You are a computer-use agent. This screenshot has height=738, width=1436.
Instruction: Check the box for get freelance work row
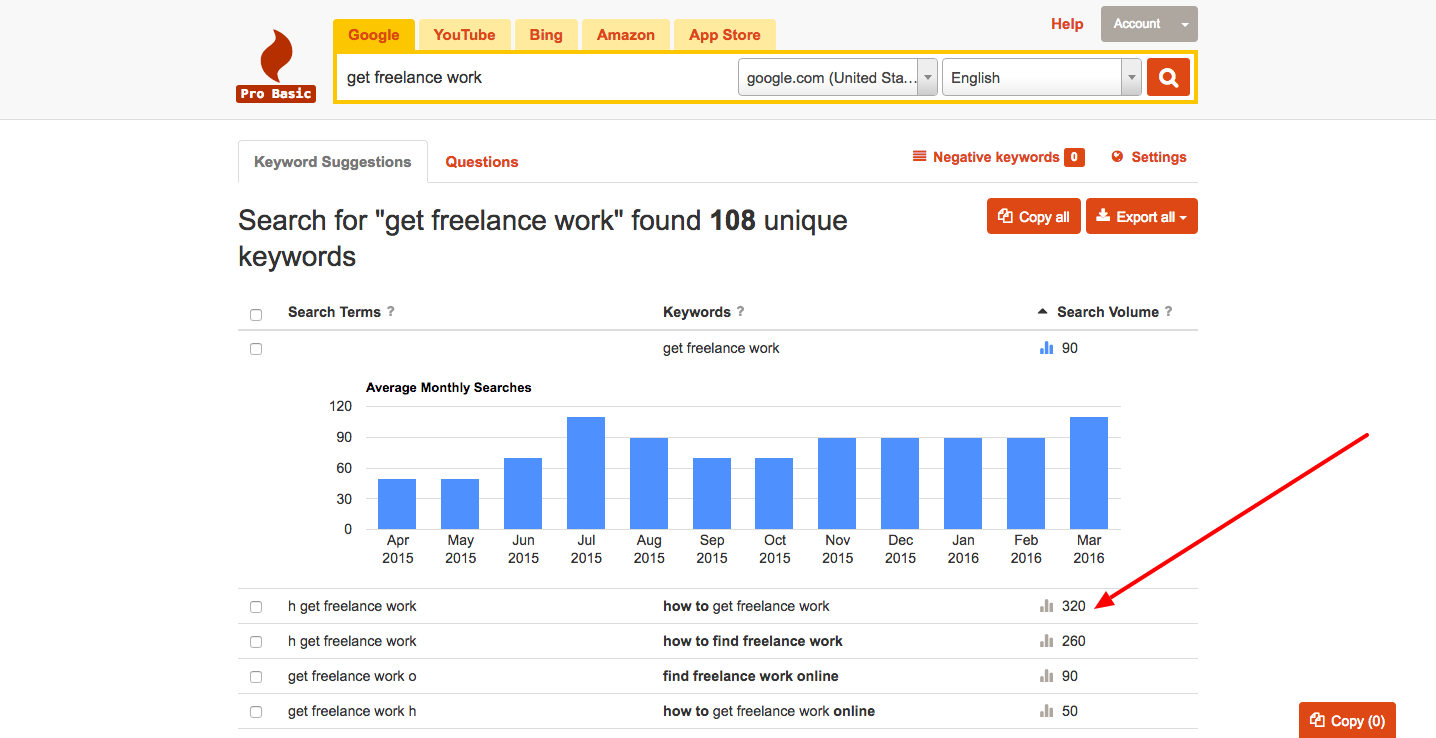click(256, 348)
